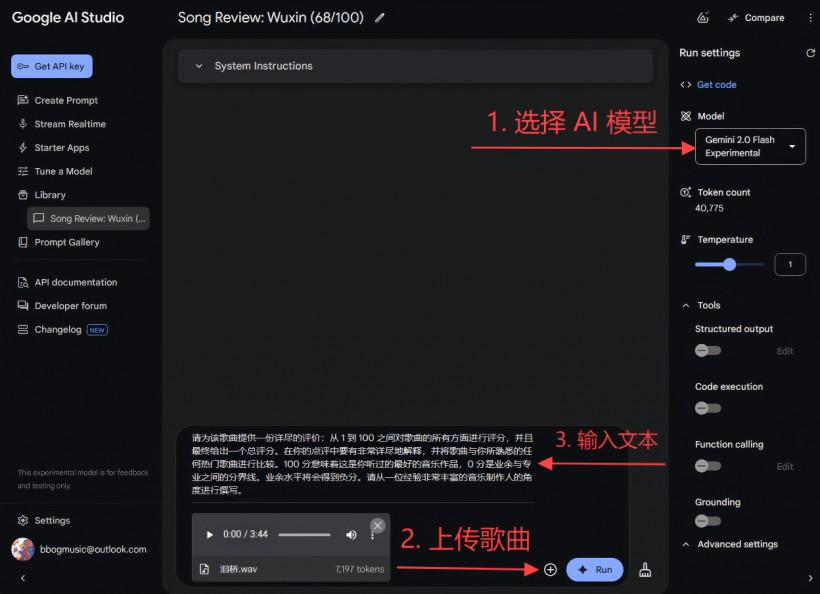Screen dimensions: 820x594
Task: Expand the System Instructions section
Action: tap(198, 66)
